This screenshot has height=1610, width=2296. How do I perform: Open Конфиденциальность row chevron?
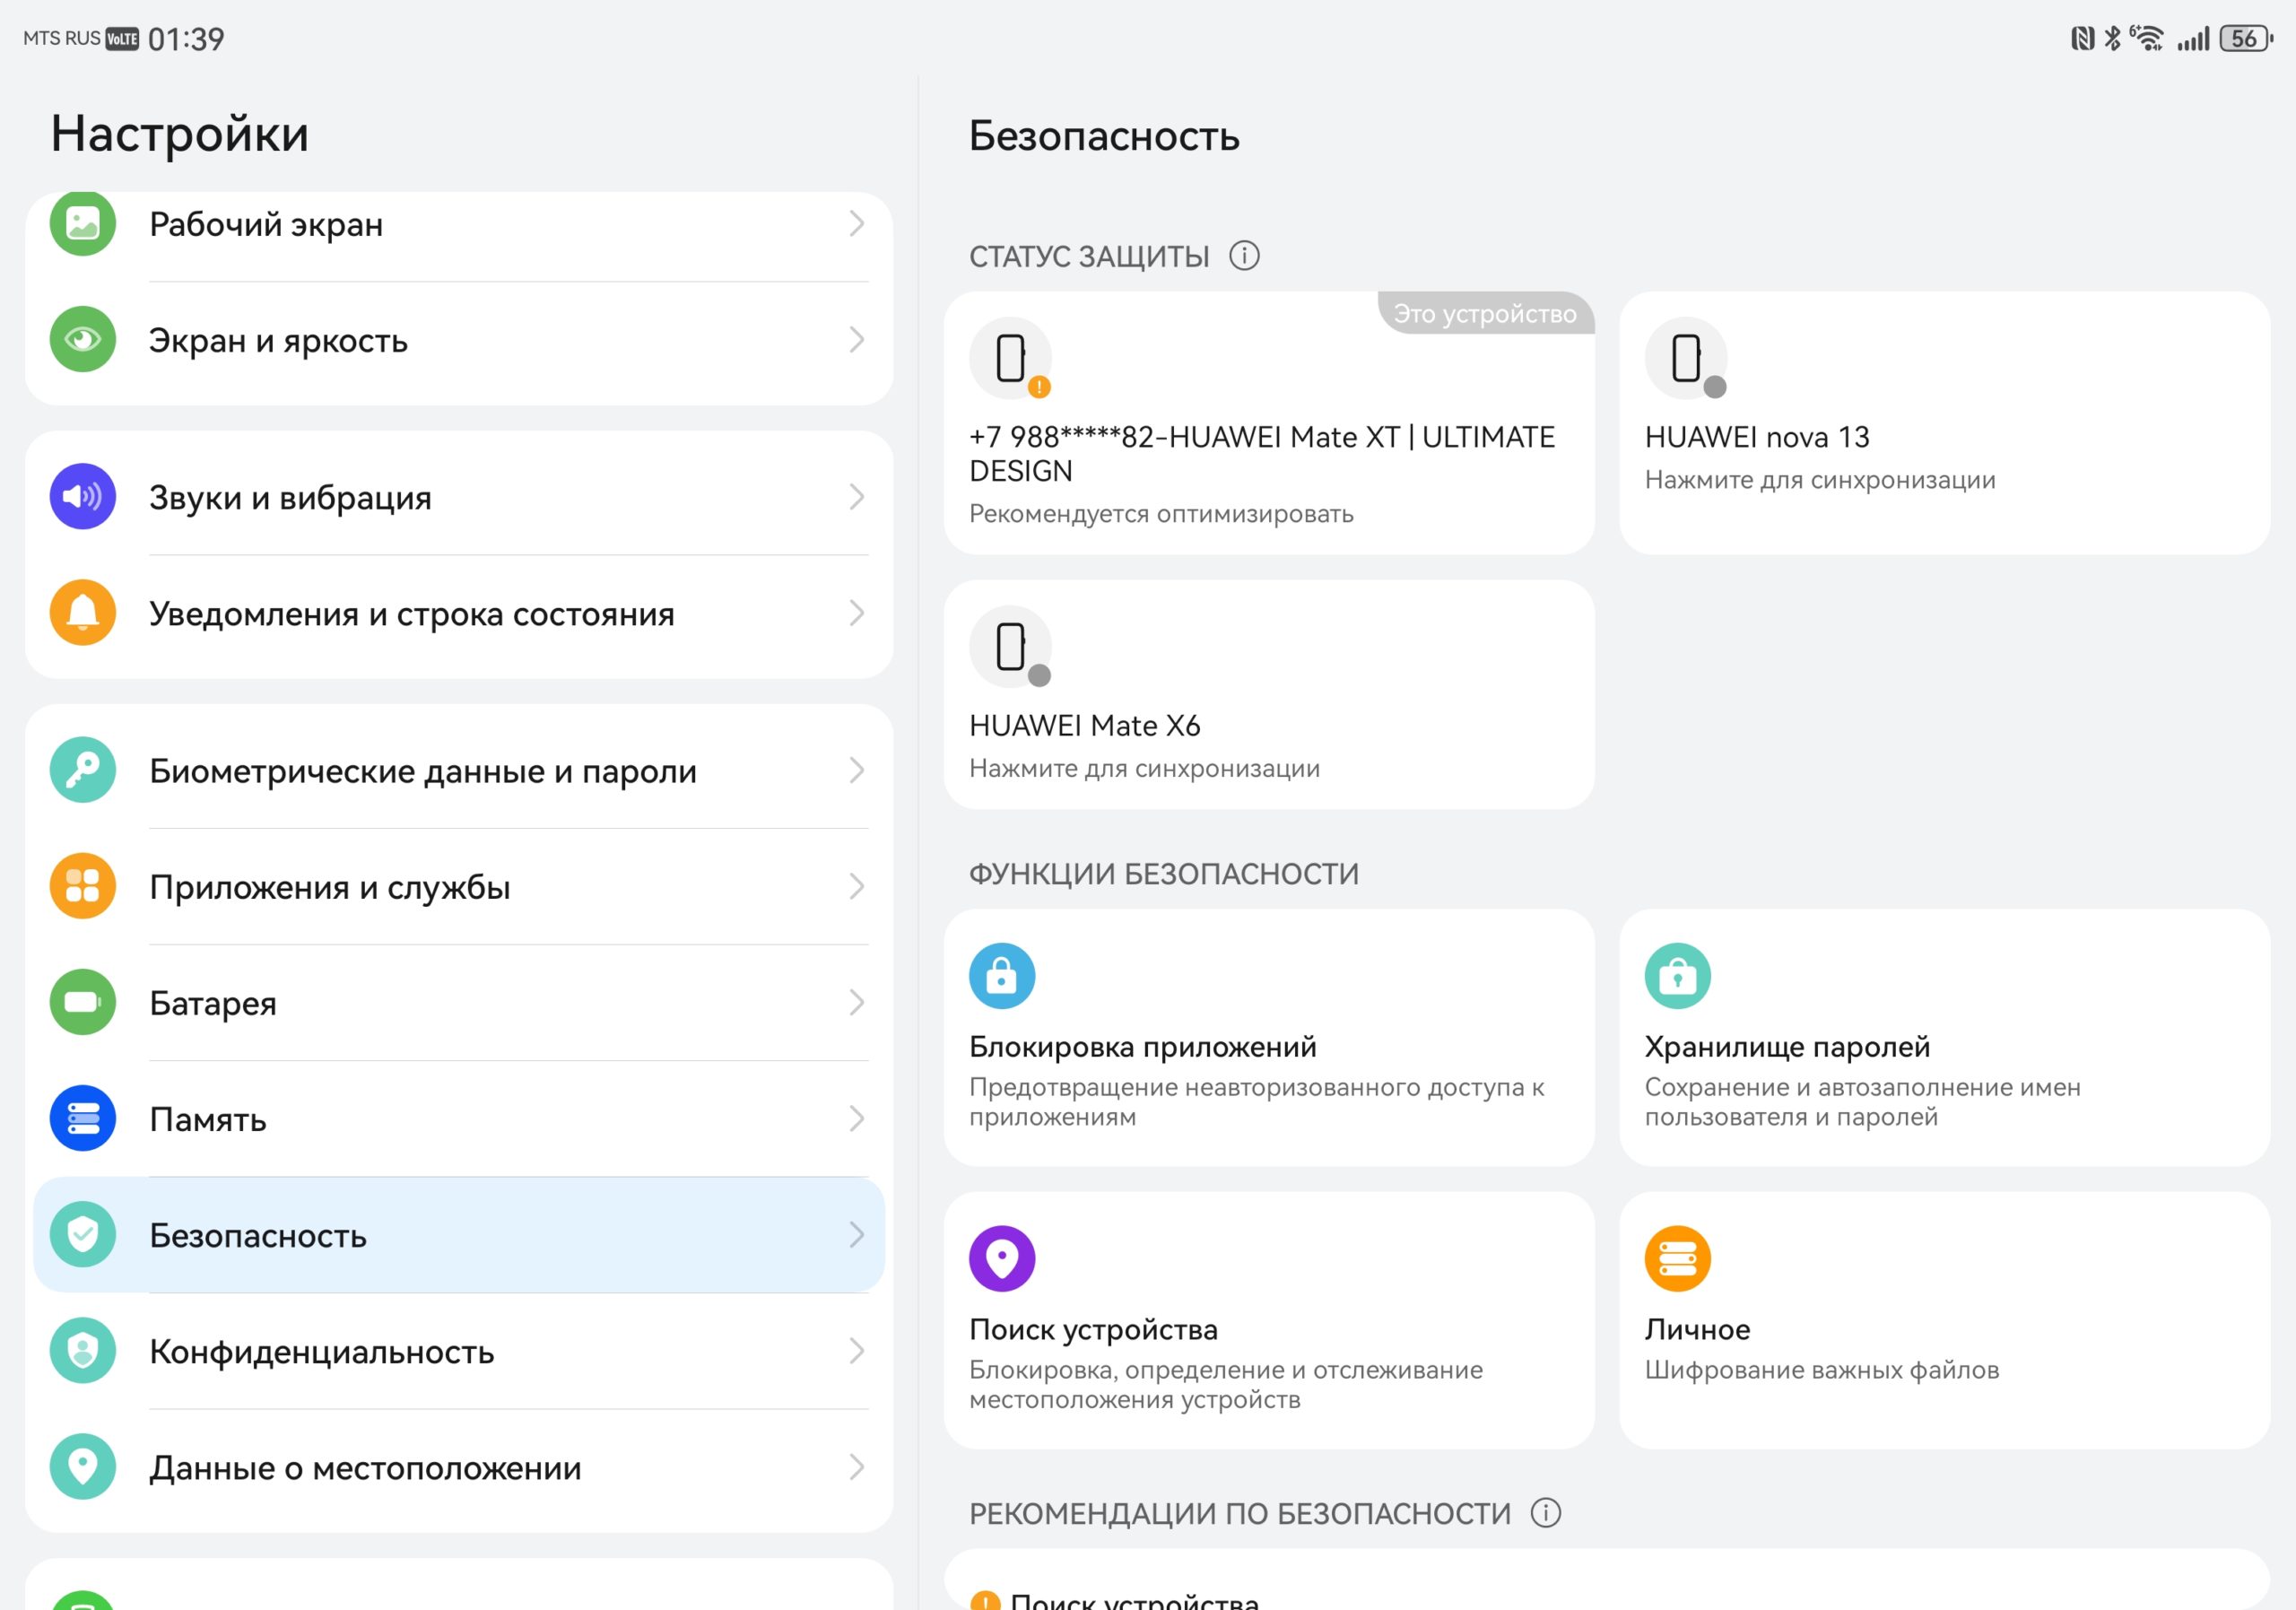(857, 1350)
